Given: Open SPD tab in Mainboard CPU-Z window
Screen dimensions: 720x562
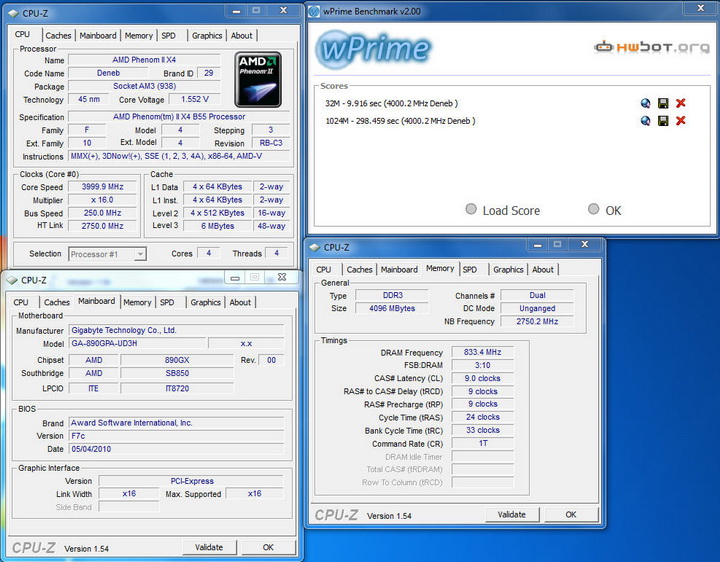Looking at the screenshot, I should pyautogui.click(x=167, y=302).
